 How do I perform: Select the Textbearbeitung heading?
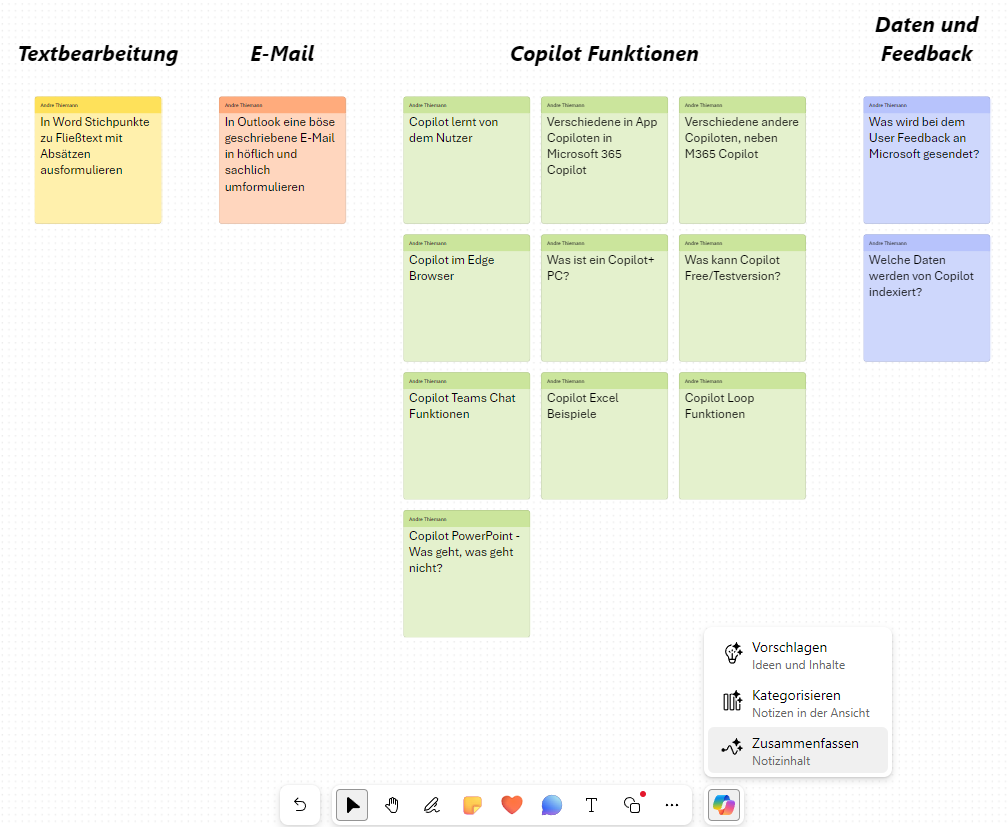point(98,54)
